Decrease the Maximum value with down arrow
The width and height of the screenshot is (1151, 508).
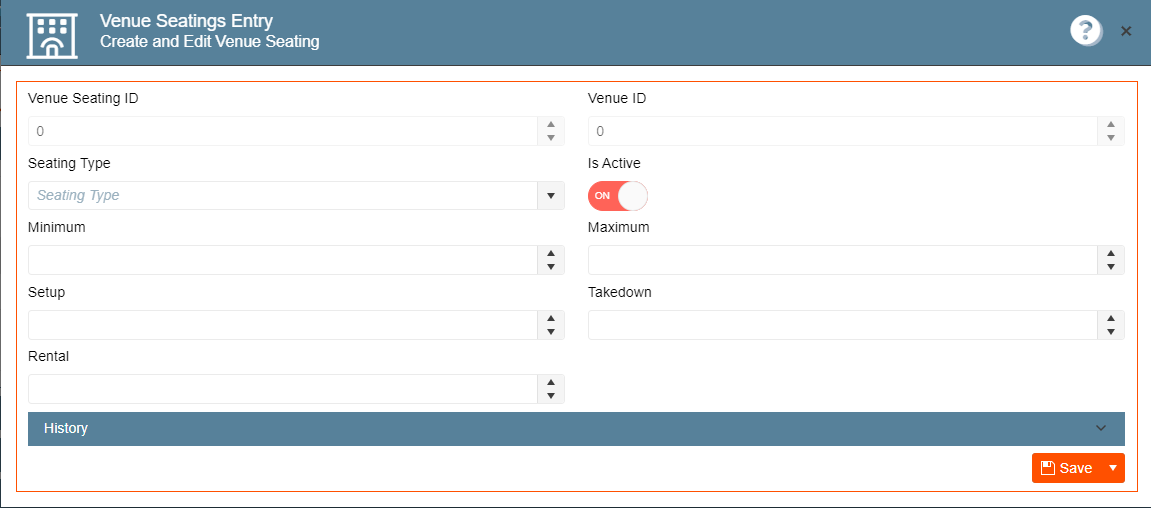pyautogui.click(x=1111, y=267)
